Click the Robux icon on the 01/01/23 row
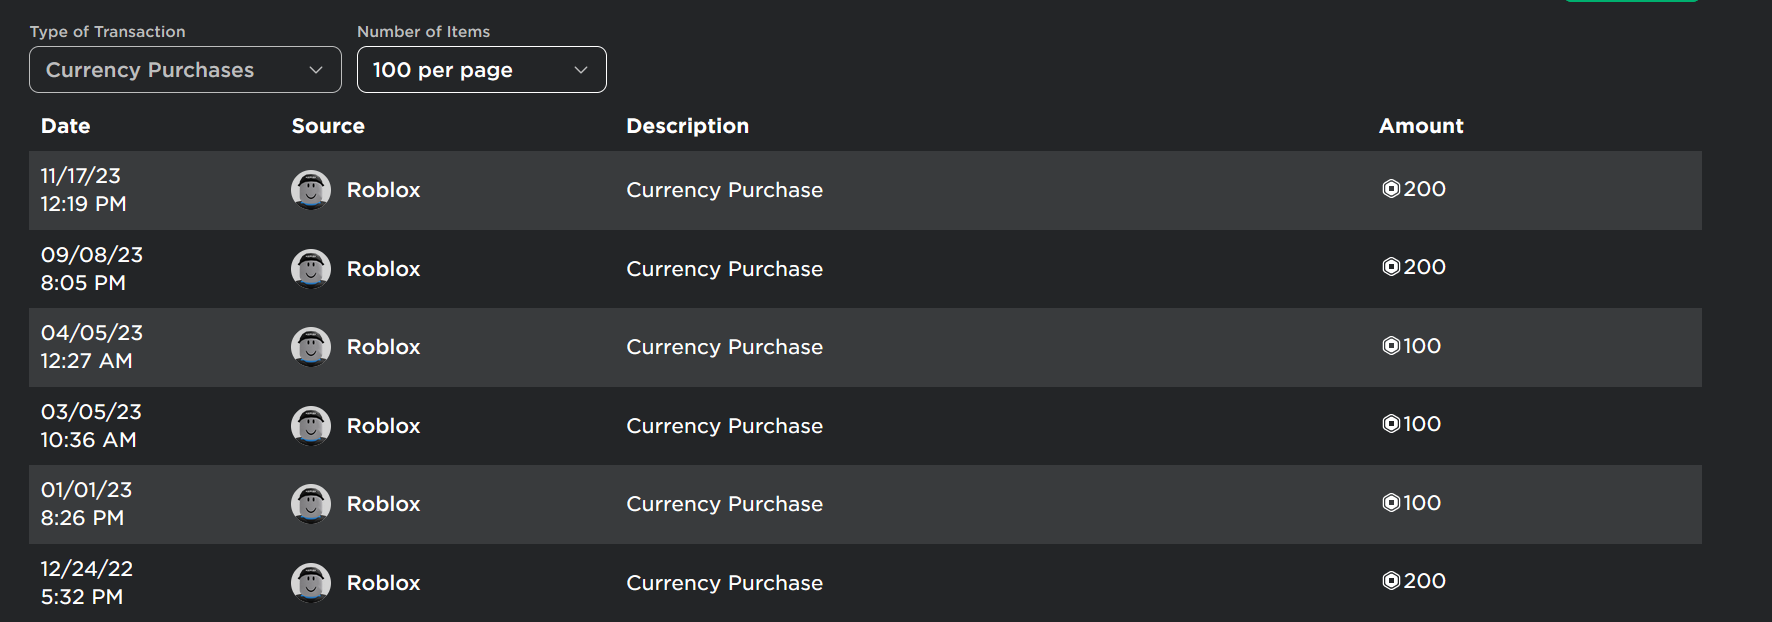Viewport: 1772px width, 622px height. click(x=1388, y=503)
